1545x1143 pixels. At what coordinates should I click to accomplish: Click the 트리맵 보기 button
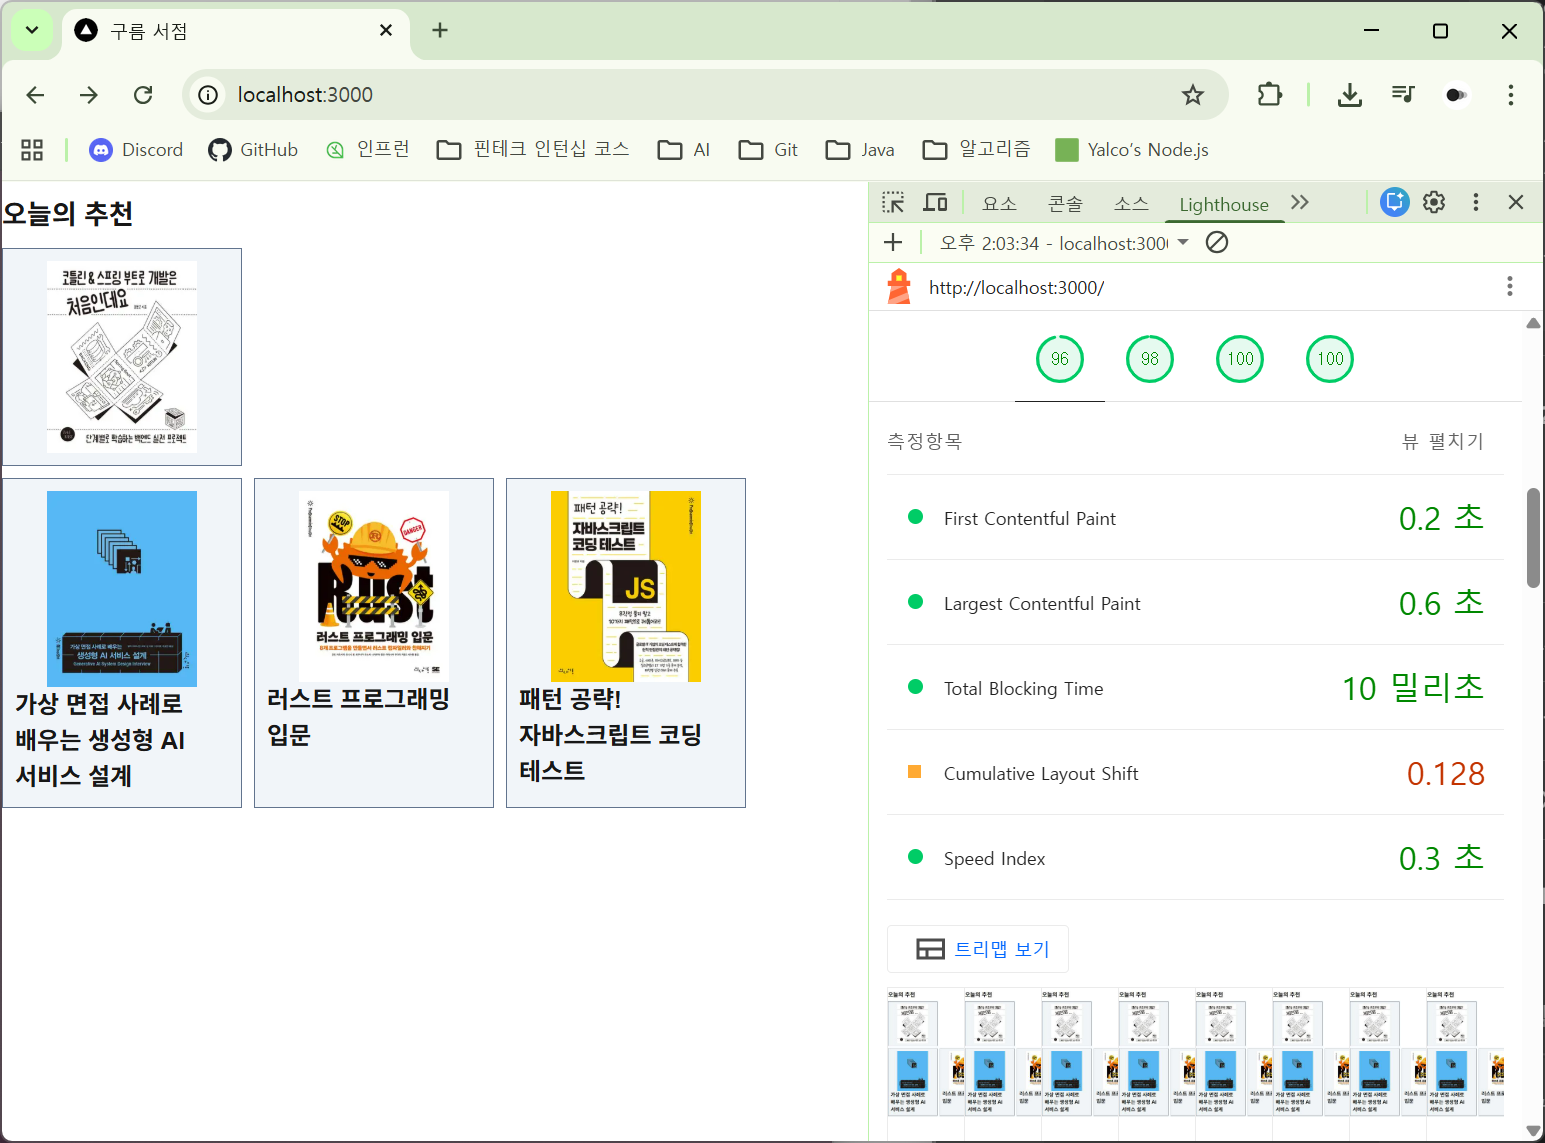click(978, 949)
